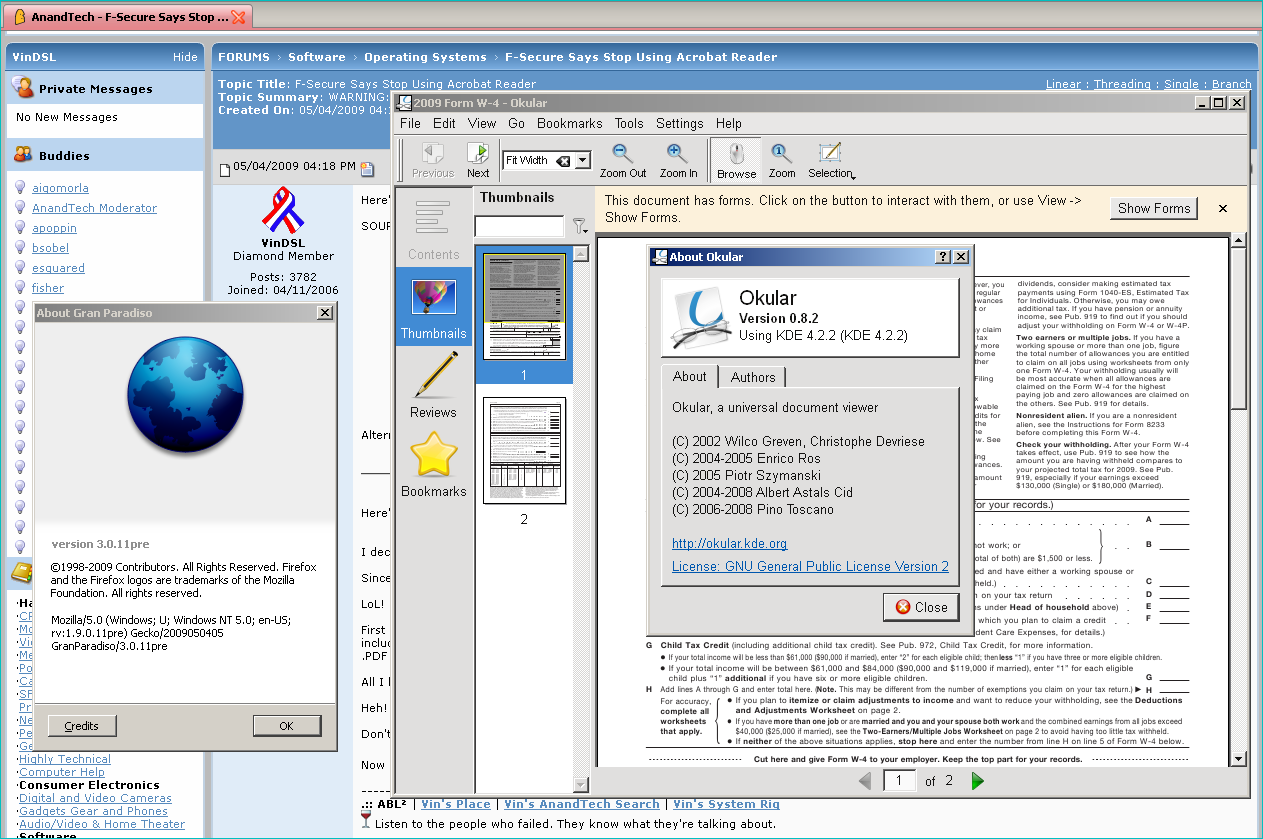Open the Bookmarks menu
This screenshot has height=839, width=1263.
tap(569, 123)
